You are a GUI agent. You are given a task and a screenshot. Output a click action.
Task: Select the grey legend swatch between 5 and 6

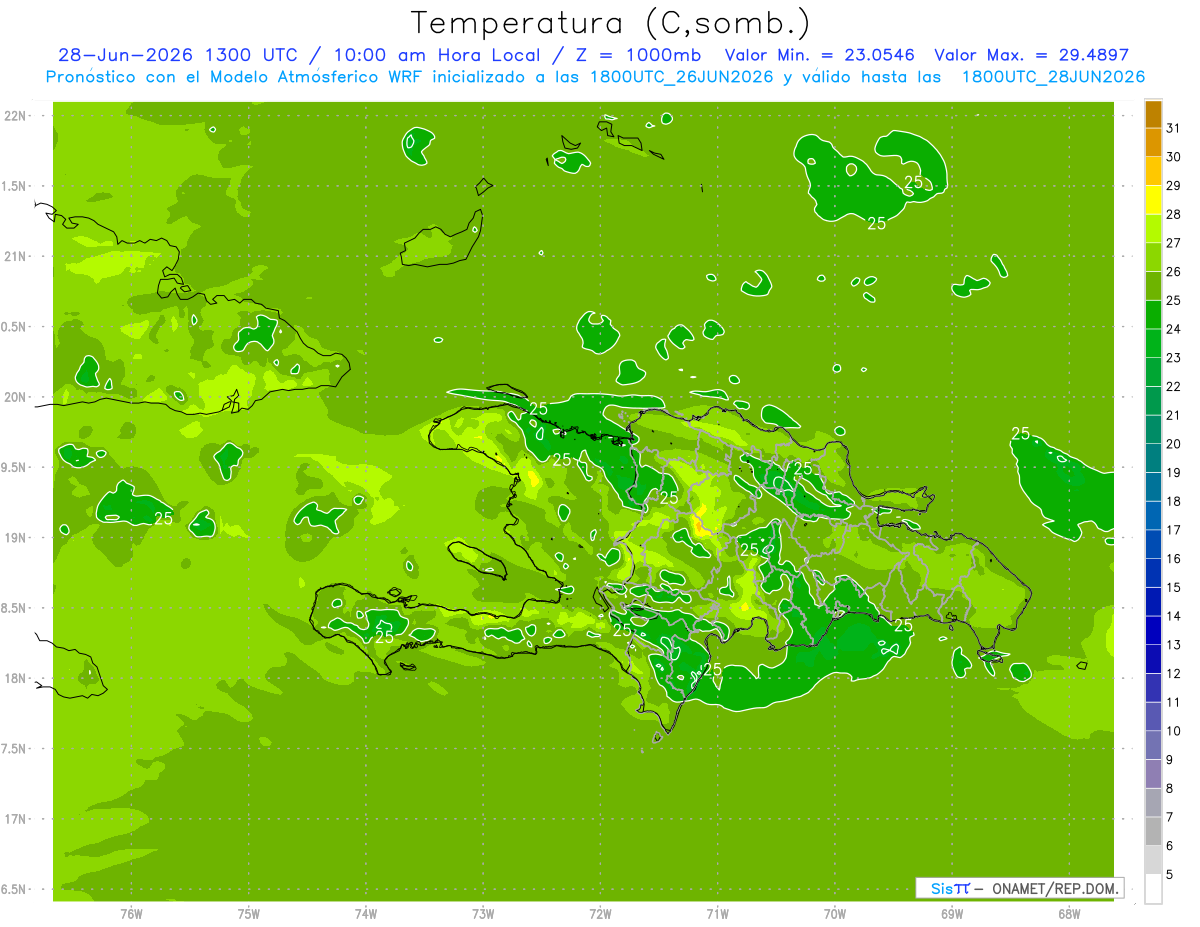pos(1153,860)
